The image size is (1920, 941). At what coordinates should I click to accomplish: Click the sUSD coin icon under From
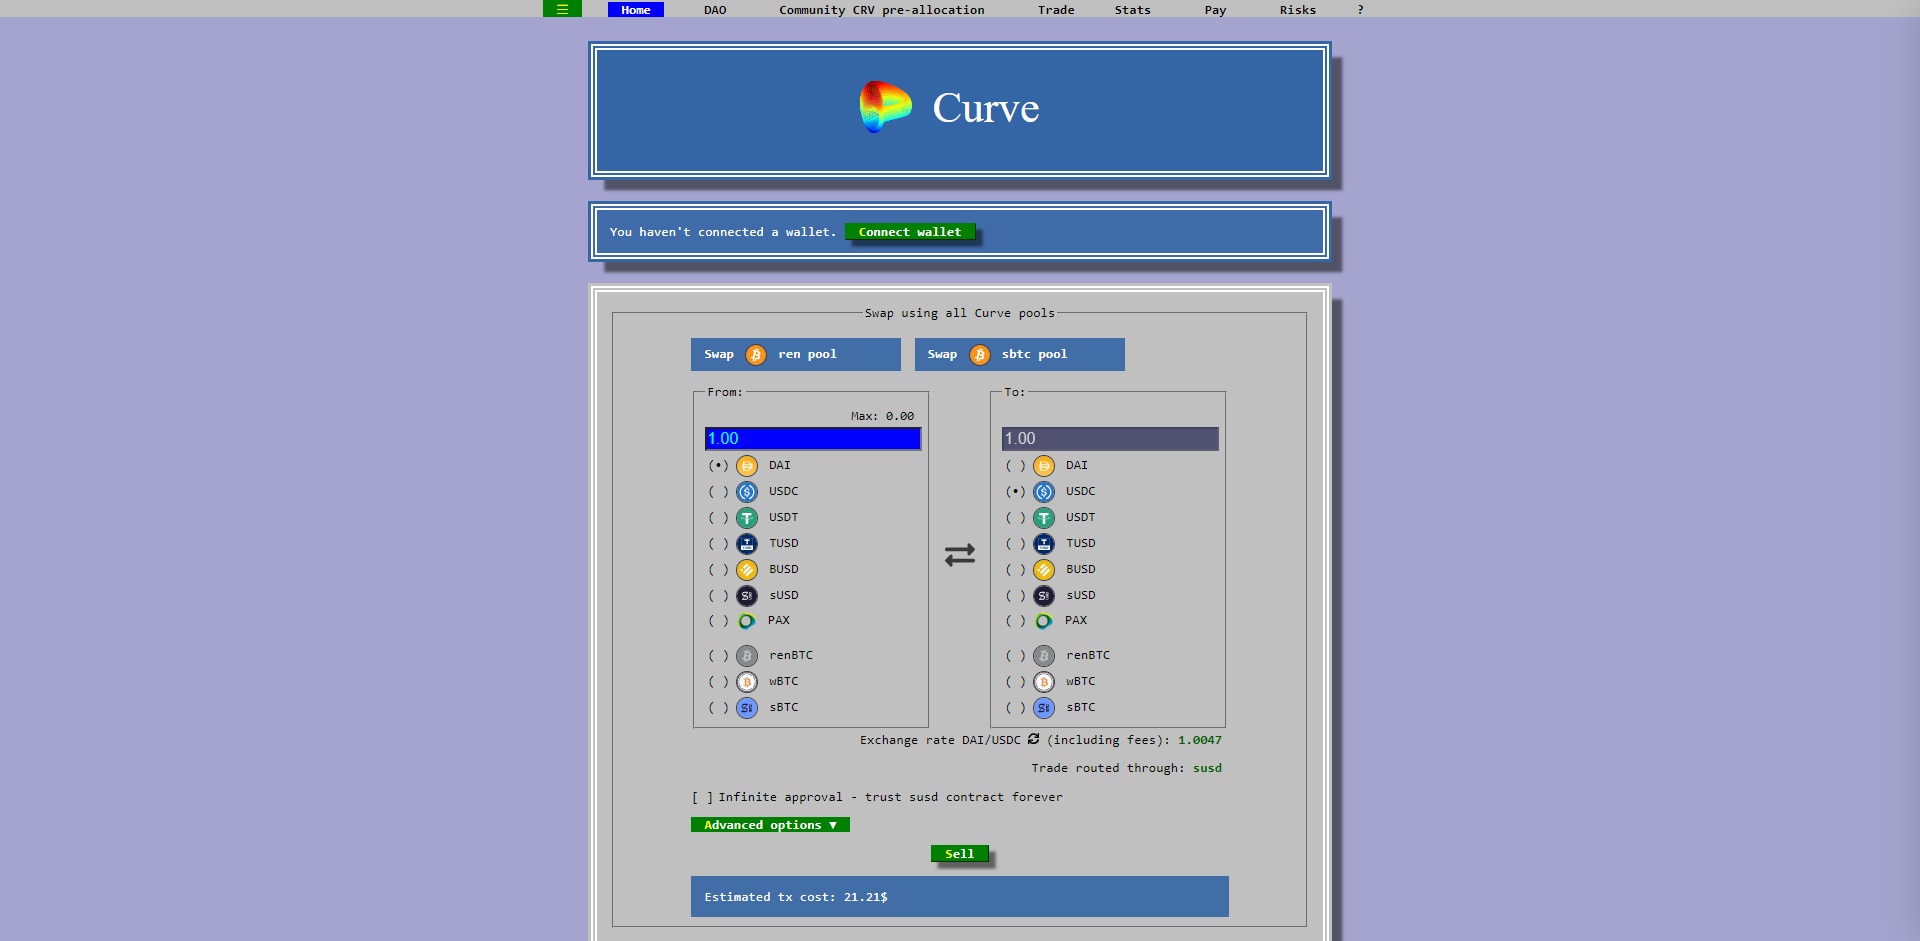(x=747, y=596)
